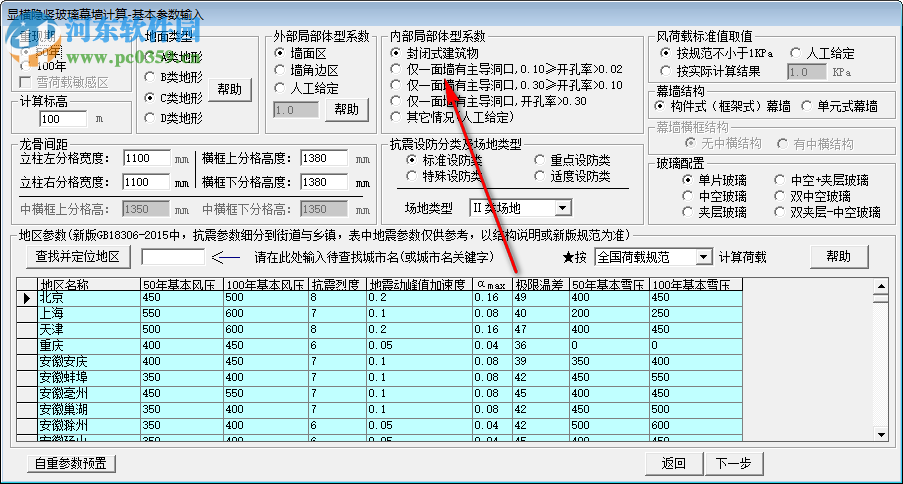Image resolution: width=903 pixels, height=484 pixels.
Task: Select 构件式(框架式)幕墙 structure
Action: 723,107
